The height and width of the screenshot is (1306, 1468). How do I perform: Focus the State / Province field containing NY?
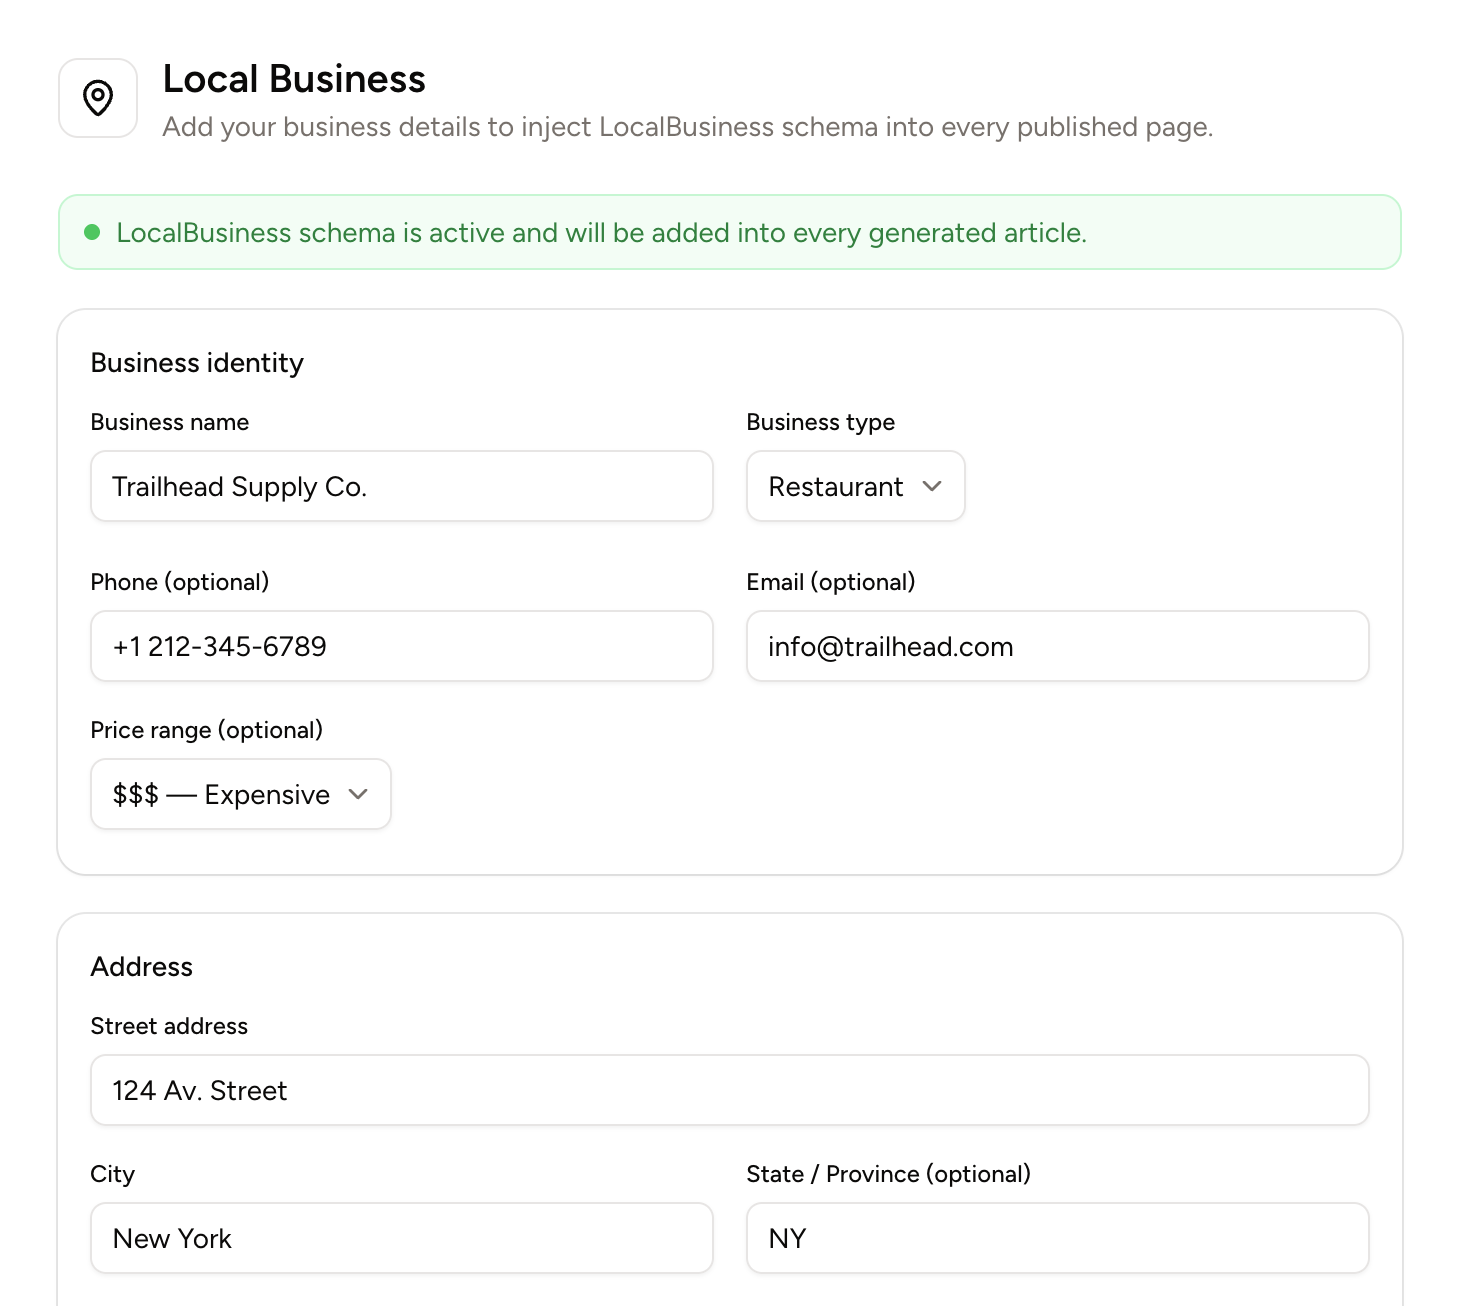pyautogui.click(x=1058, y=1238)
